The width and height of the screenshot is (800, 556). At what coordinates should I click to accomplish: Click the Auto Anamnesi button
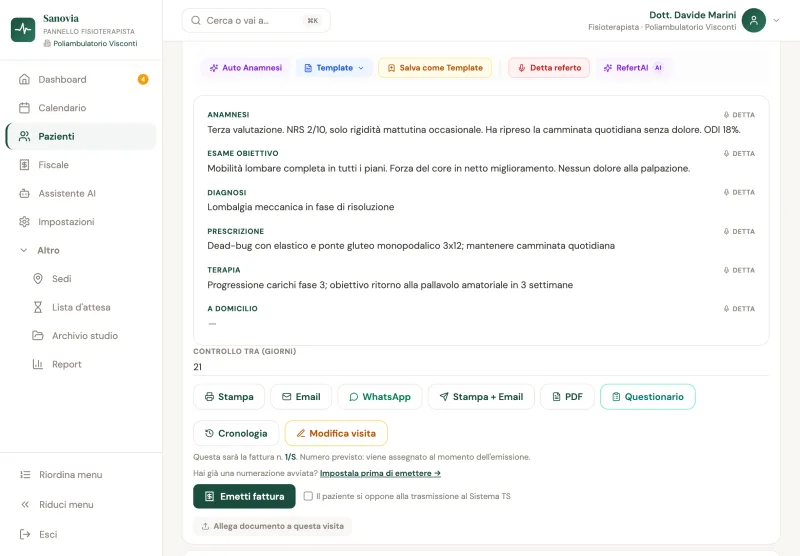coord(246,68)
